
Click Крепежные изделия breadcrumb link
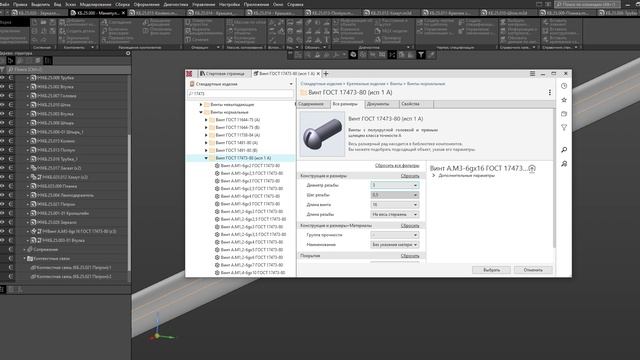pyautogui.click(x=366, y=84)
